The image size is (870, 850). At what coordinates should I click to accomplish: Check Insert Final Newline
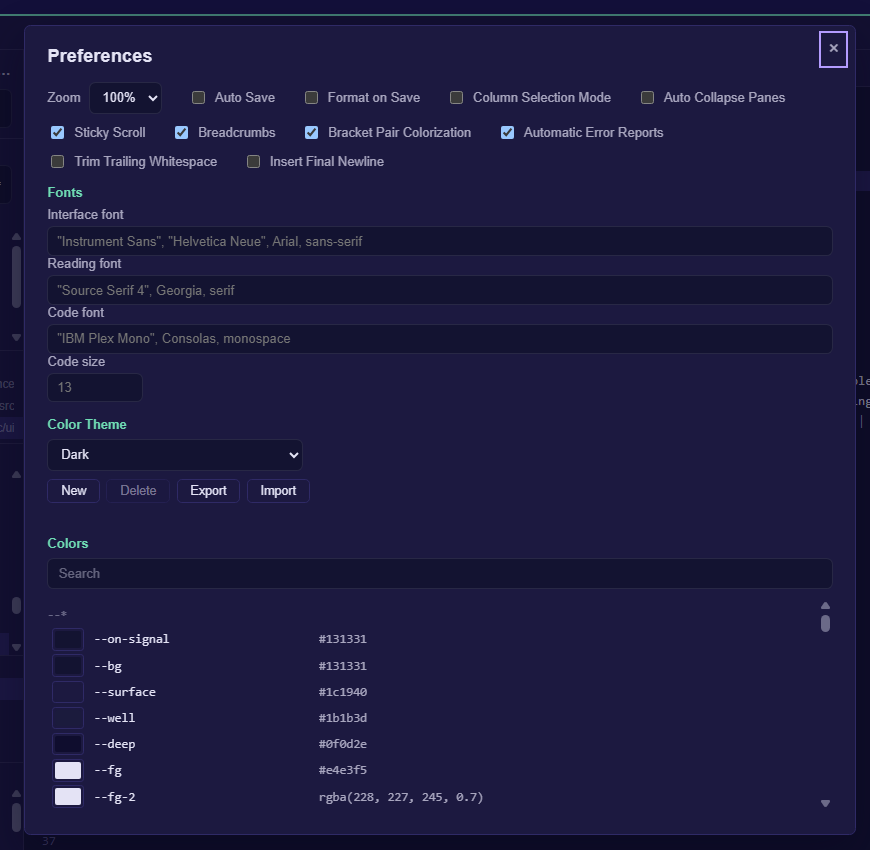(x=253, y=161)
